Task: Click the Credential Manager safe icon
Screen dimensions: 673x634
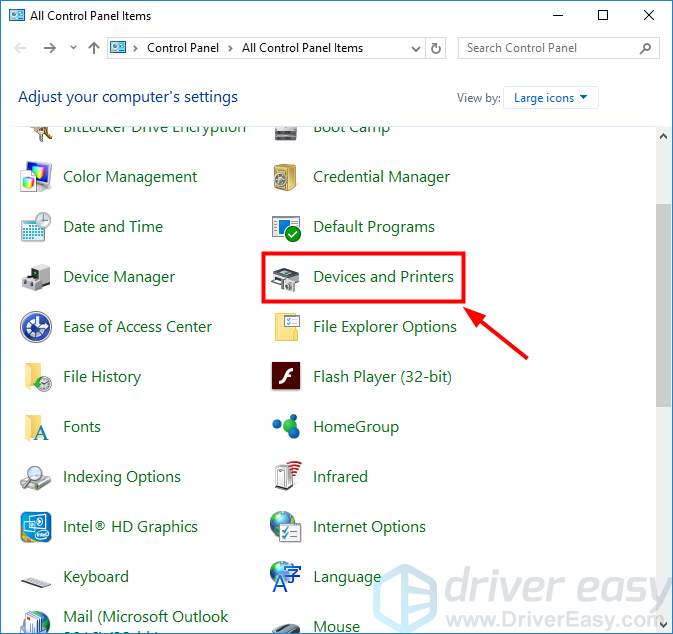Action: click(286, 177)
